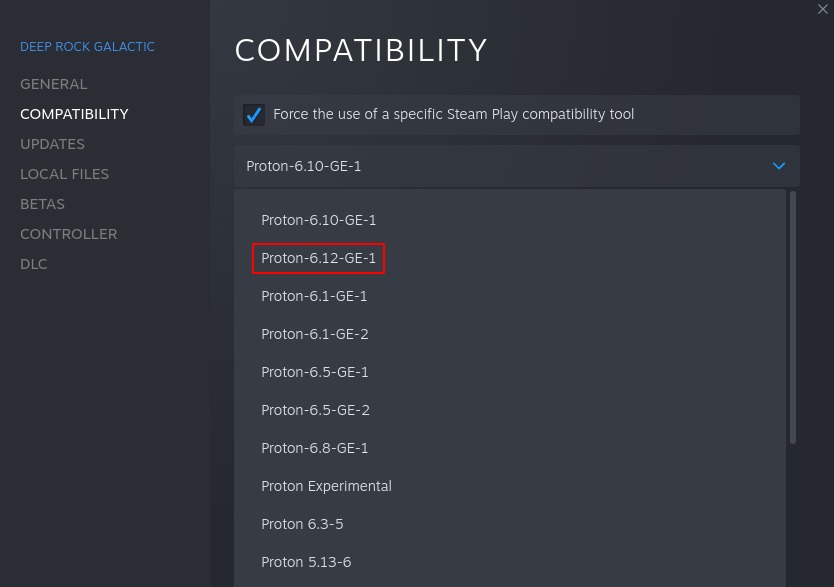This screenshot has height=587, width=834.
Task: Select Proton 5.13-6 version
Action: pos(306,562)
